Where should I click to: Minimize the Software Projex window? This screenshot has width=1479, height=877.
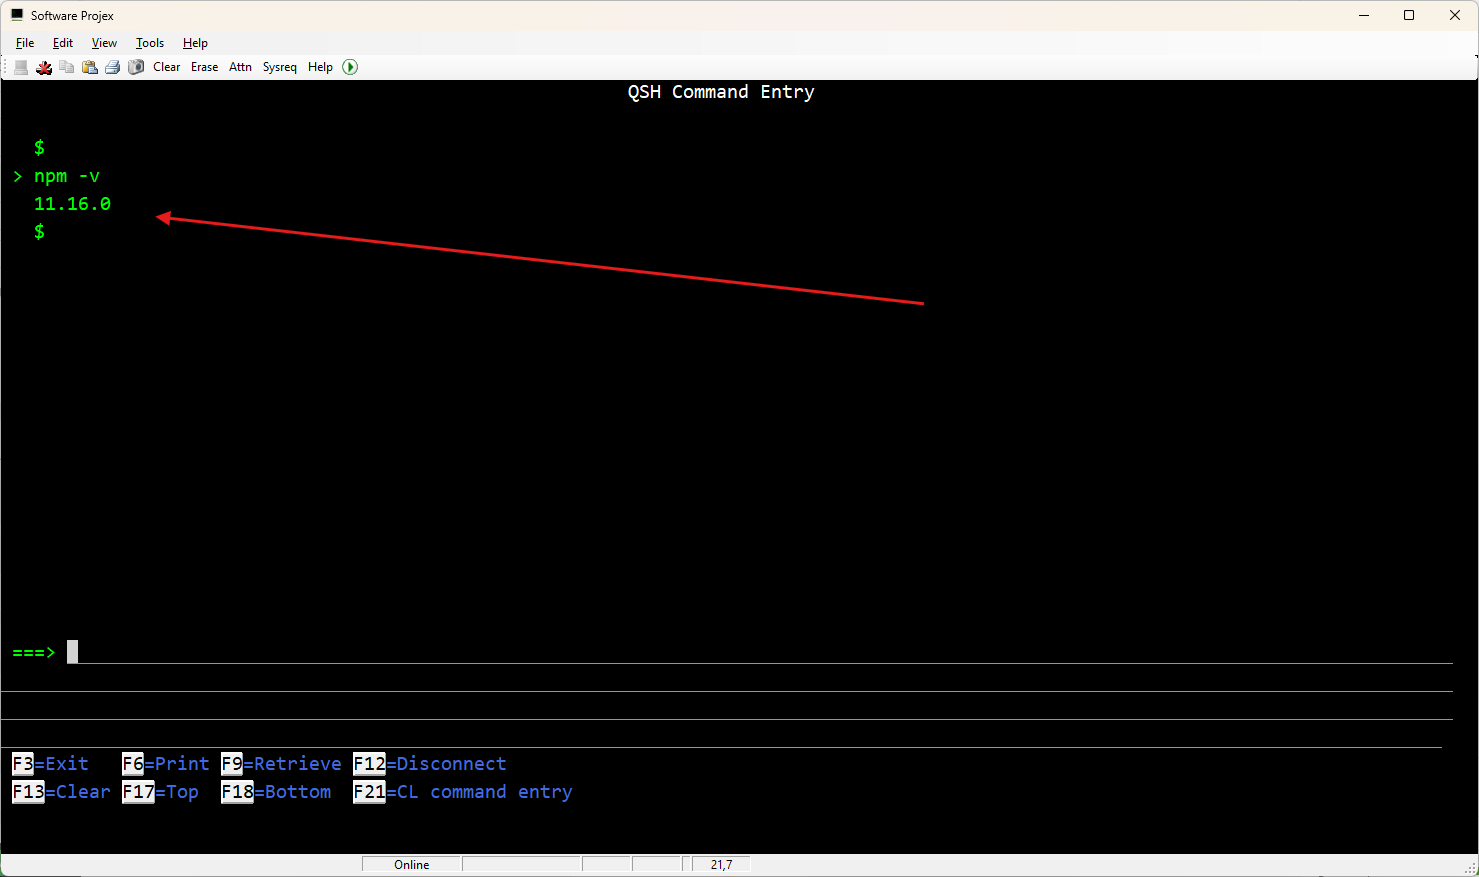click(x=1364, y=15)
